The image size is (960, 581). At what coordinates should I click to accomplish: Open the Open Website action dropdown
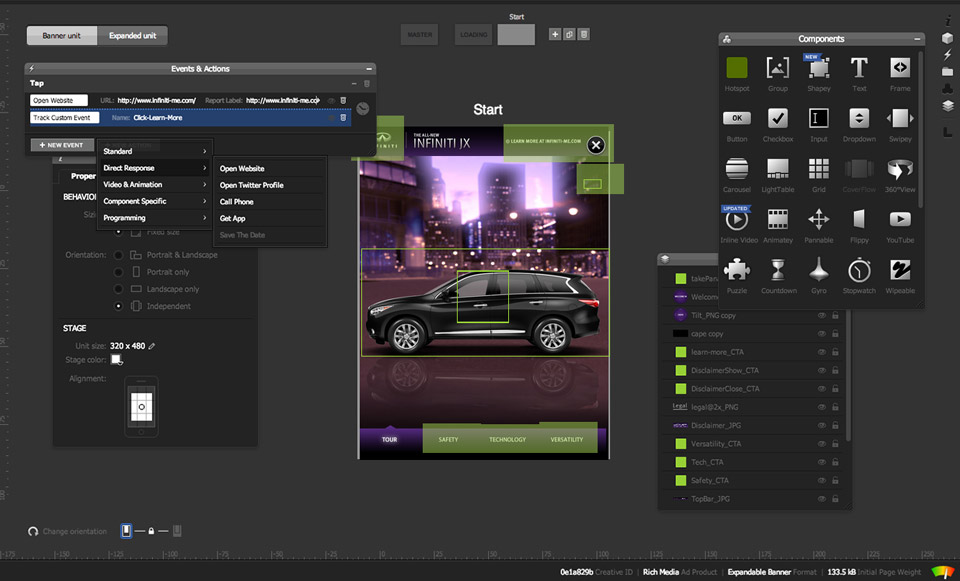[x=59, y=100]
